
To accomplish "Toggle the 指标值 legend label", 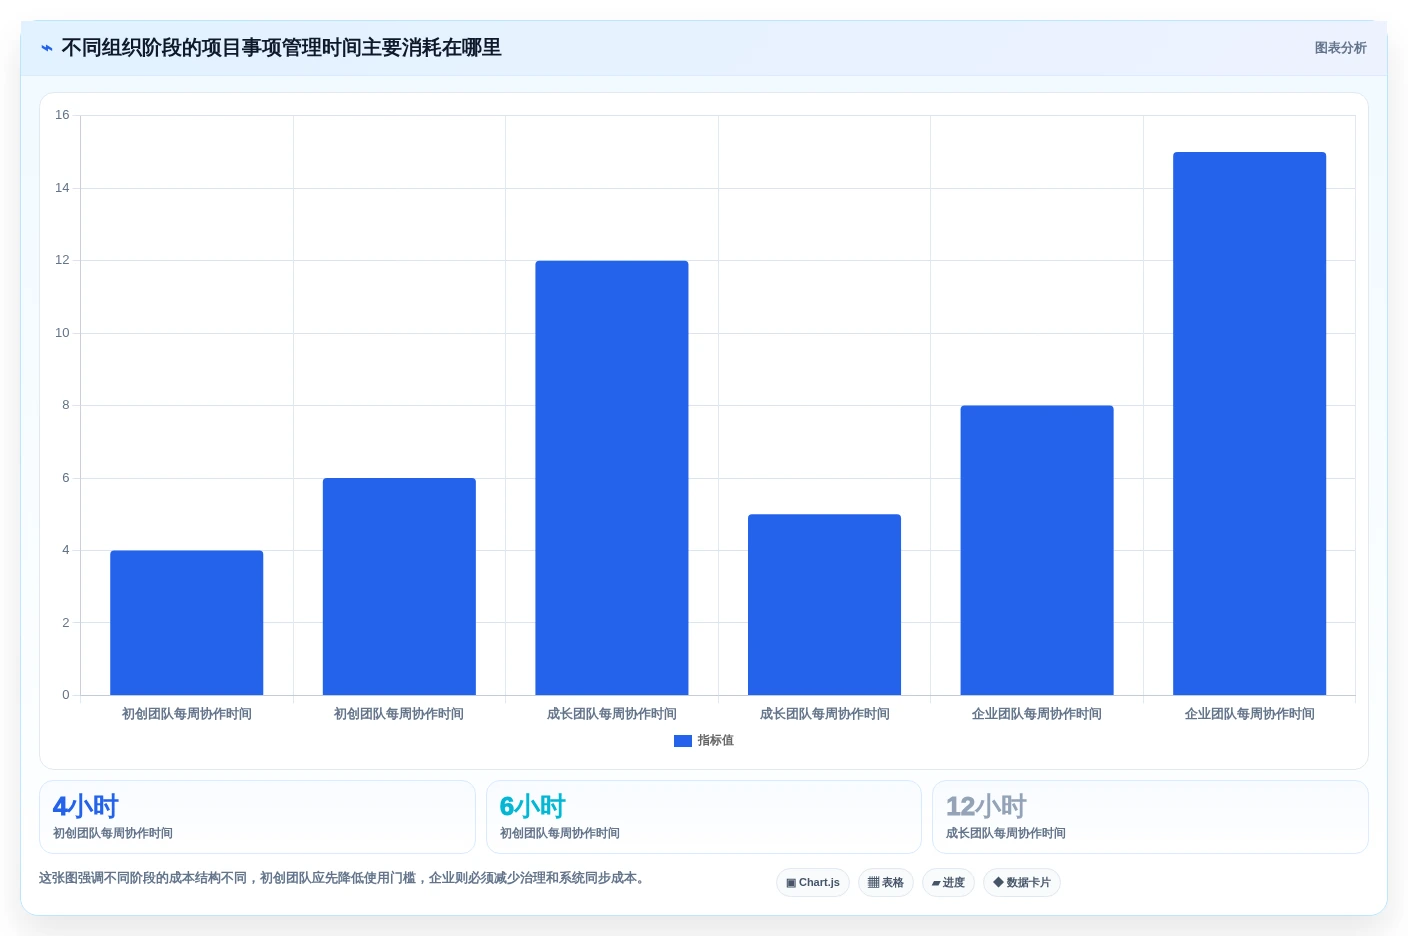I will point(715,741).
